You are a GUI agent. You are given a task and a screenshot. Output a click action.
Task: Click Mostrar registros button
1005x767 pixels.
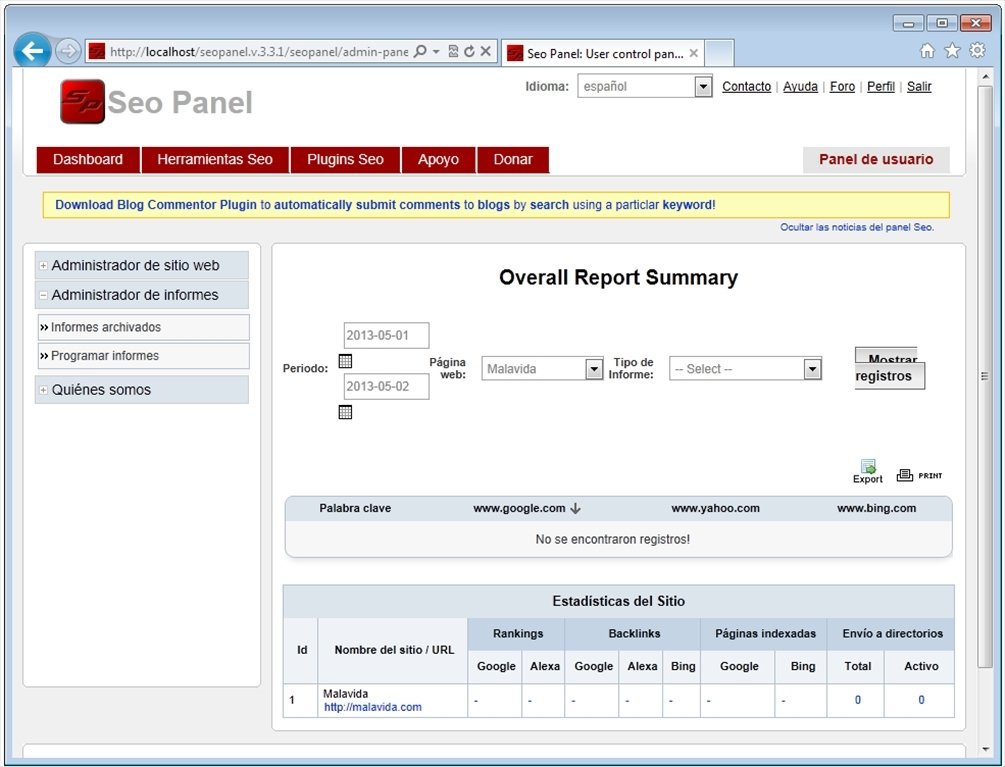[x=889, y=368]
